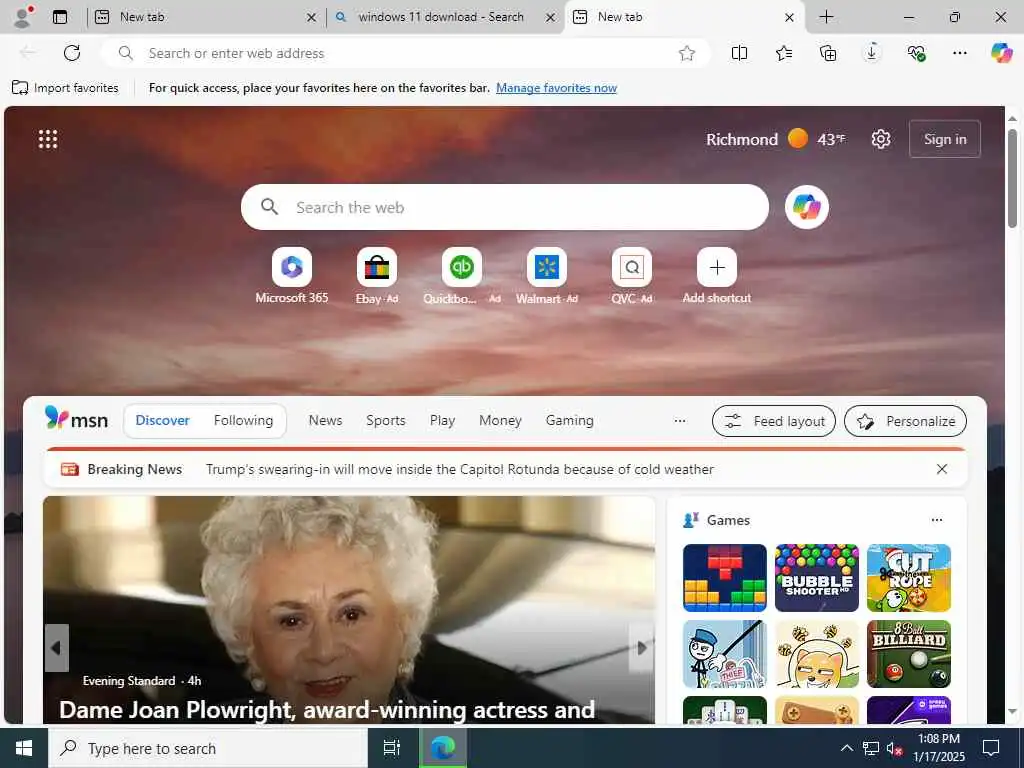Open the Favorites list icon
Image resolution: width=1024 pixels, height=768 pixels.
click(784, 53)
